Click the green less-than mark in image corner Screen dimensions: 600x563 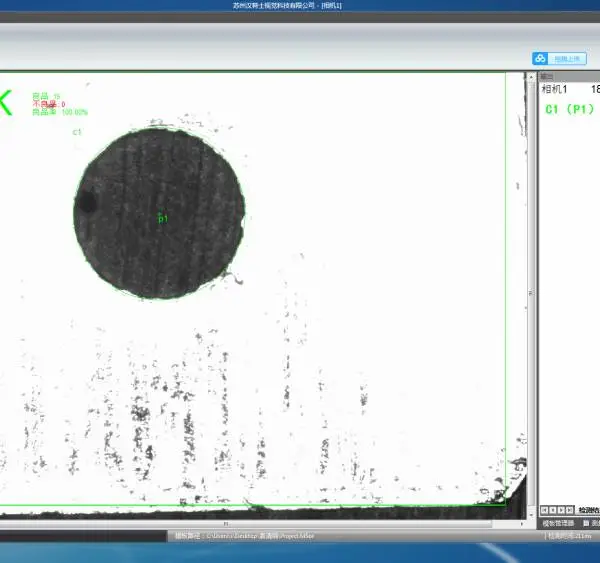[x=6, y=103]
